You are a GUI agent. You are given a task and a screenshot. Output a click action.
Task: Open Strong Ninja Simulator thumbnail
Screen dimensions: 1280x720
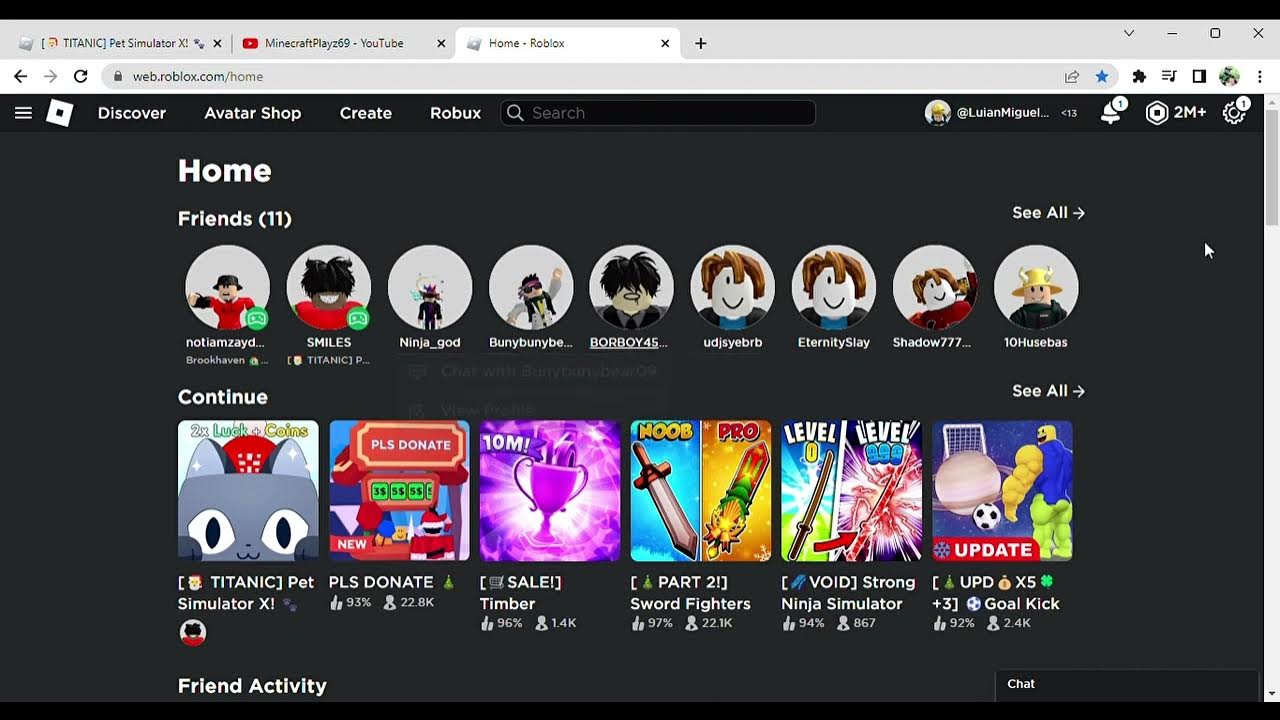pyautogui.click(x=852, y=490)
